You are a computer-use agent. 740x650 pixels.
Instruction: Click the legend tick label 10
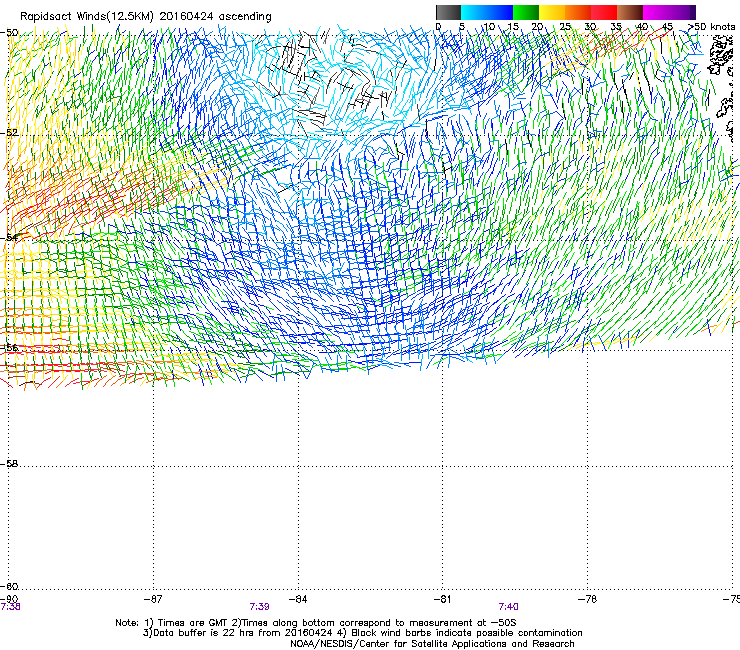[489, 27]
